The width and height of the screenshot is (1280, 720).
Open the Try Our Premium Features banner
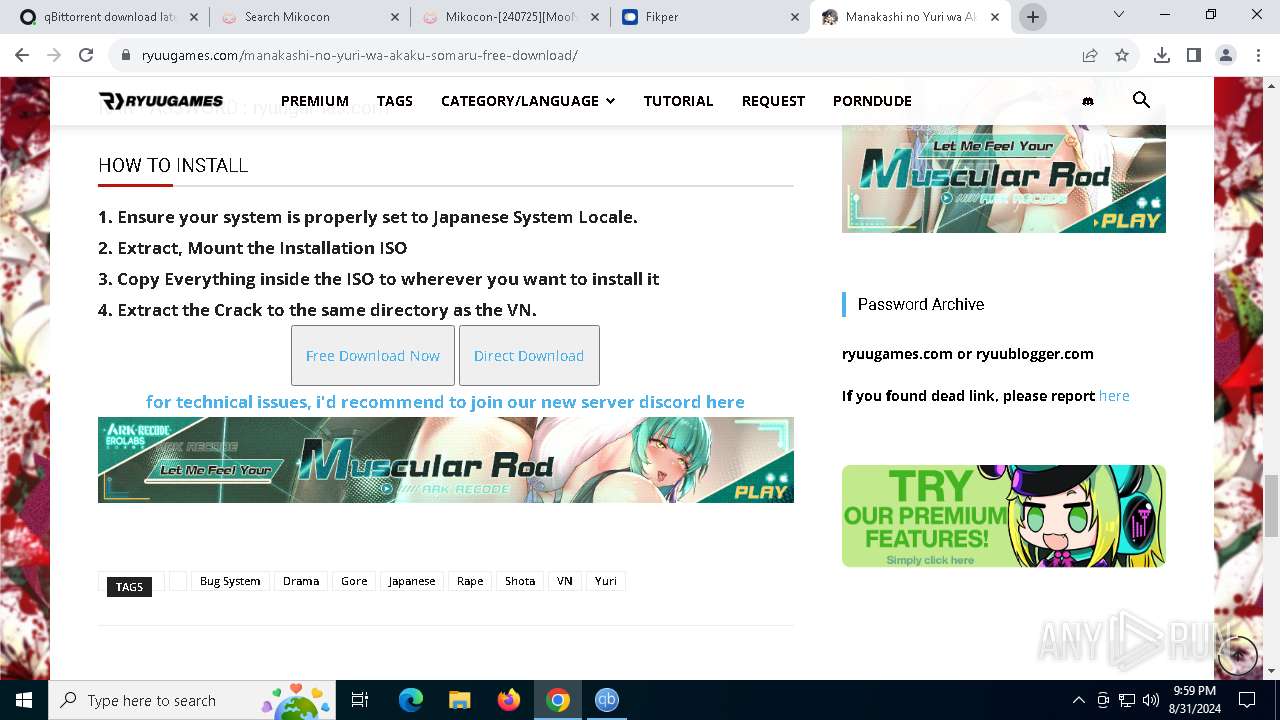click(x=1003, y=516)
